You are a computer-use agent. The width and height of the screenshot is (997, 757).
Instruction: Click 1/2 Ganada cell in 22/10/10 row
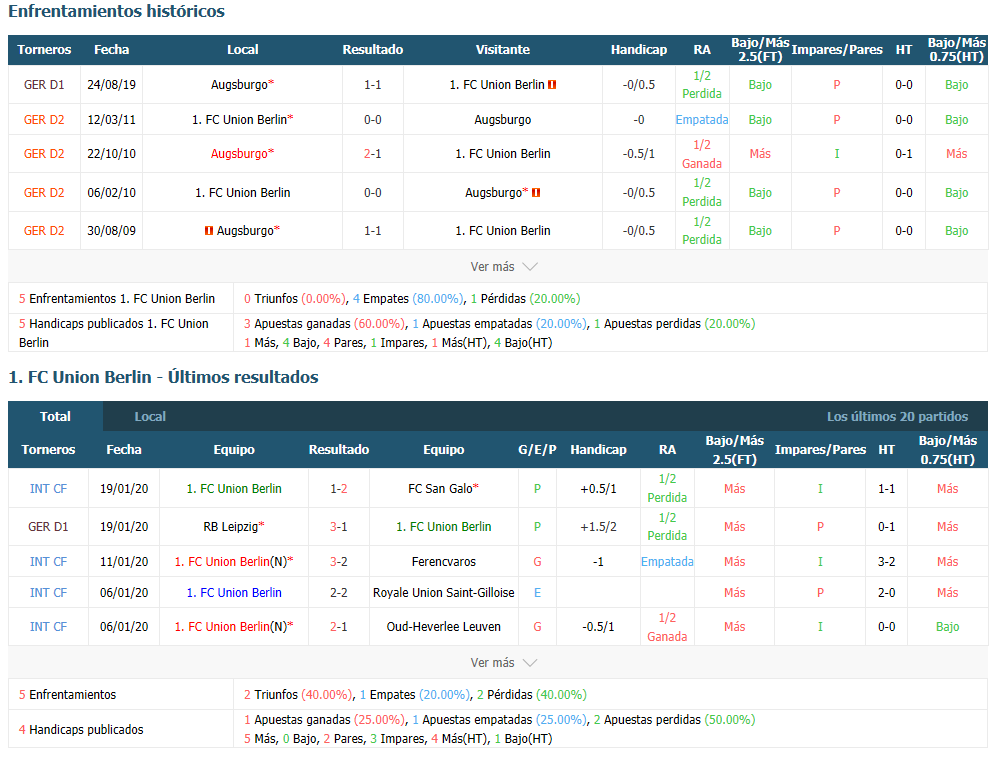(702, 154)
